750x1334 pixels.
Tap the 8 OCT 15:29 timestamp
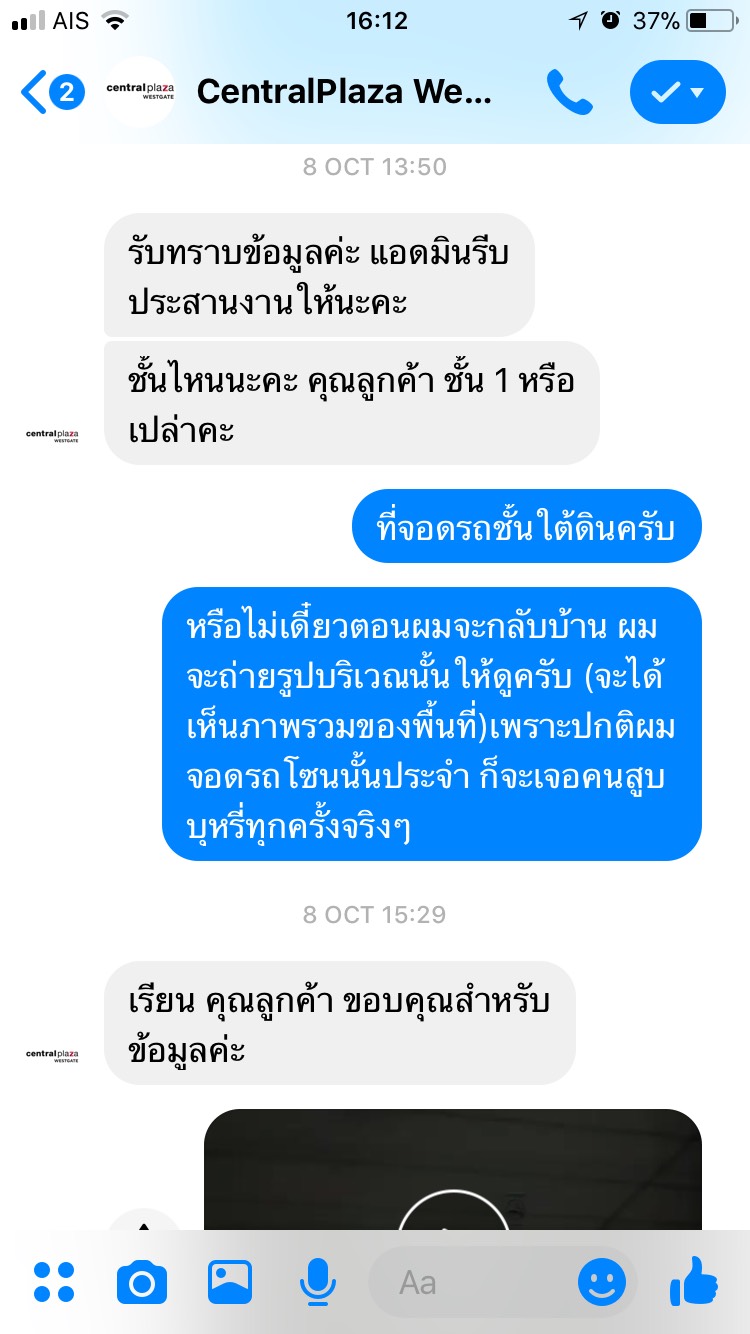[x=375, y=914]
